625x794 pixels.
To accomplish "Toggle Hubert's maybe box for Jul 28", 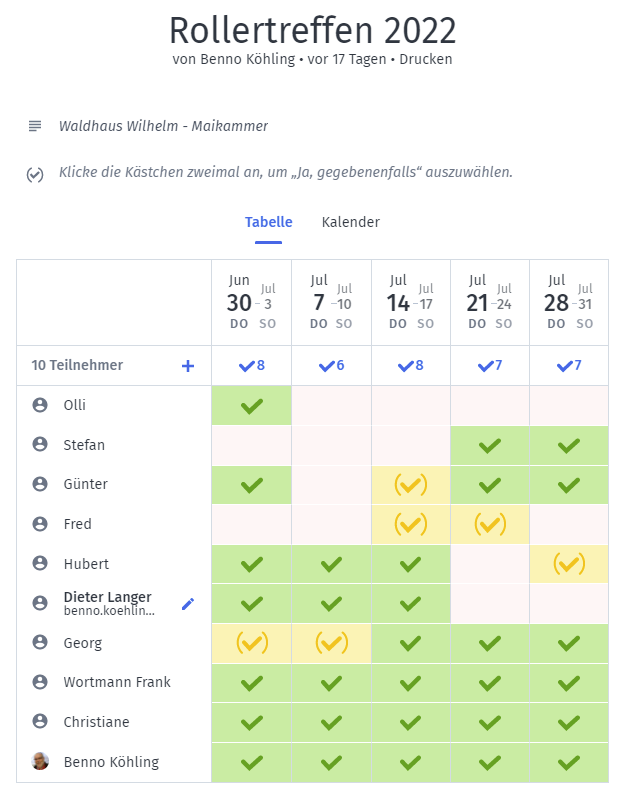I will point(569,564).
